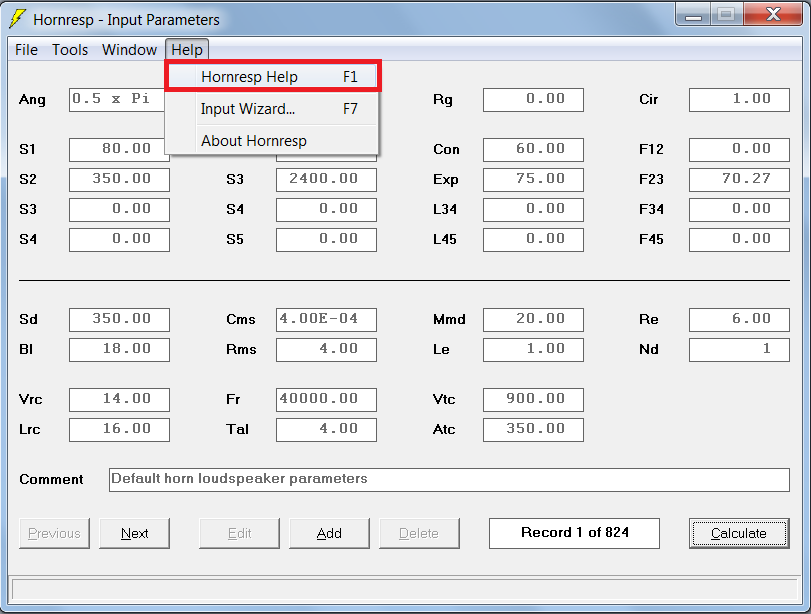
Task: Click the F12 input field
Action: pyautogui.click(x=739, y=149)
